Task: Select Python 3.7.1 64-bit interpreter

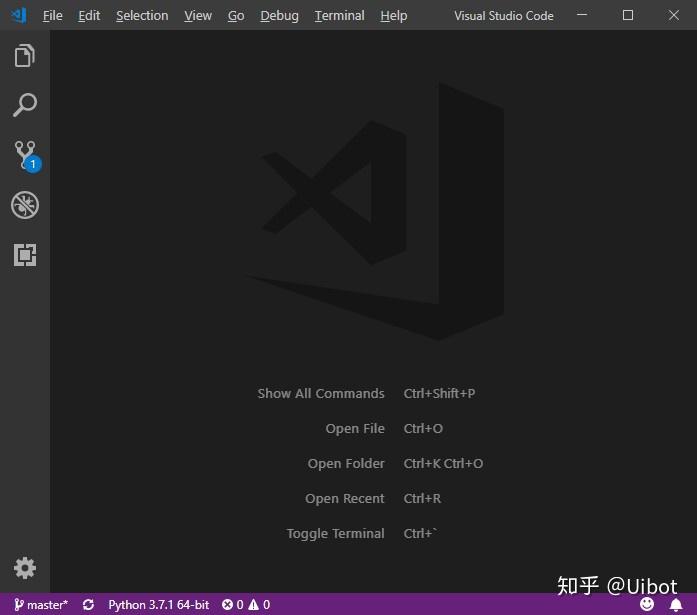Action: tap(159, 605)
